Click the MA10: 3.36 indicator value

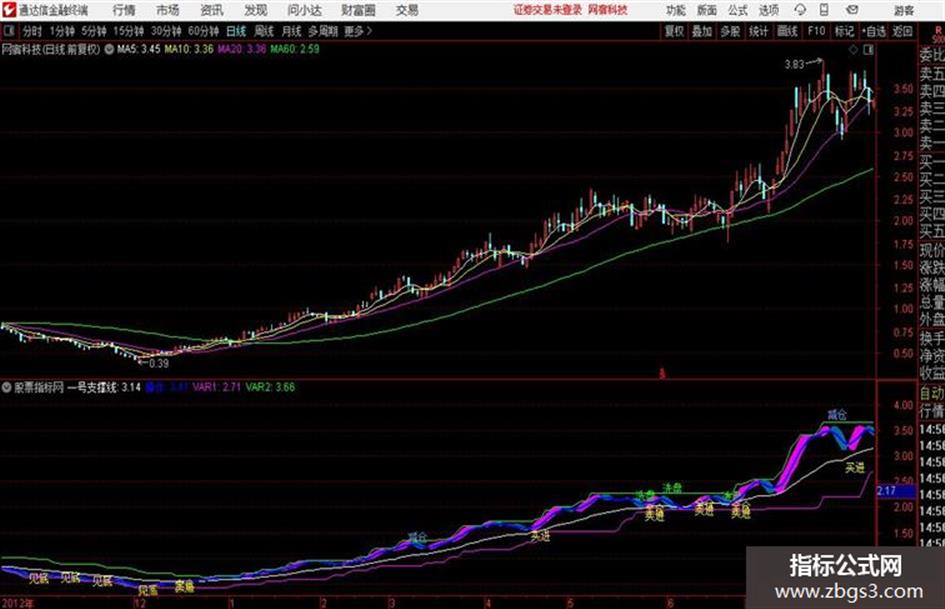pyautogui.click(x=189, y=49)
